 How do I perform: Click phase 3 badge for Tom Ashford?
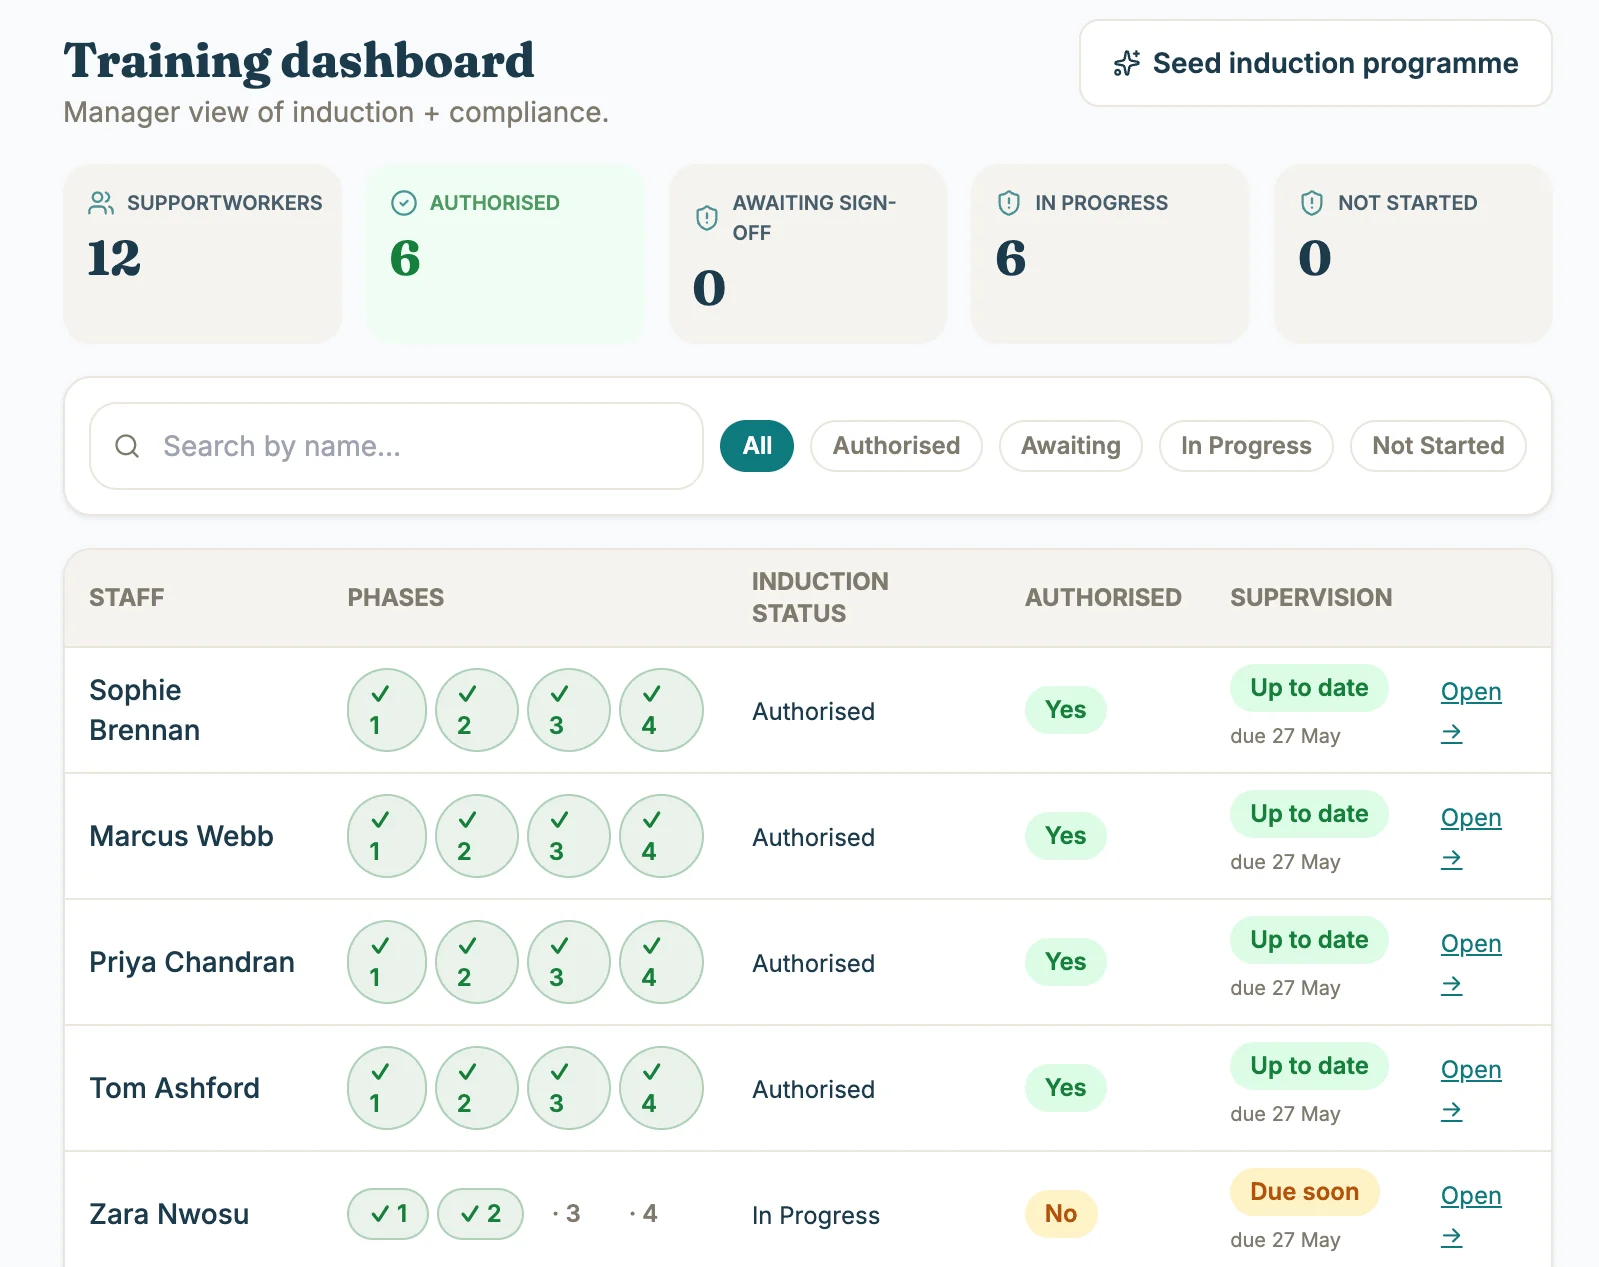[x=569, y=1088]
